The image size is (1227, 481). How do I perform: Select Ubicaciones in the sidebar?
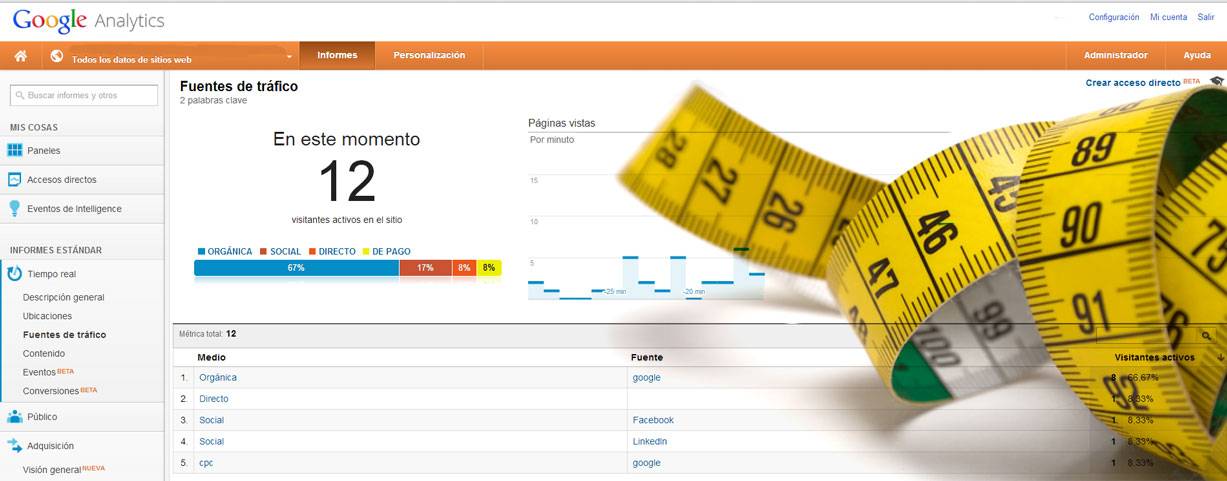tap(47, 316)
